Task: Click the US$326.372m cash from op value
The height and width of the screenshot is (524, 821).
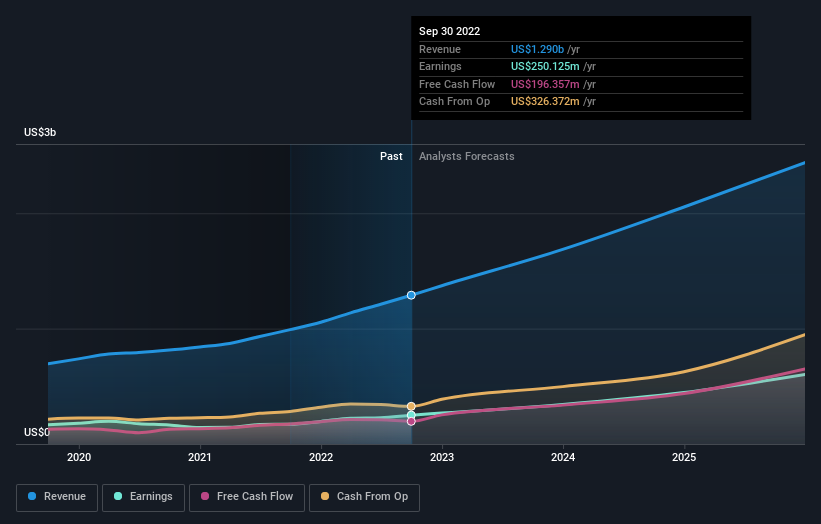Action: 545,102
